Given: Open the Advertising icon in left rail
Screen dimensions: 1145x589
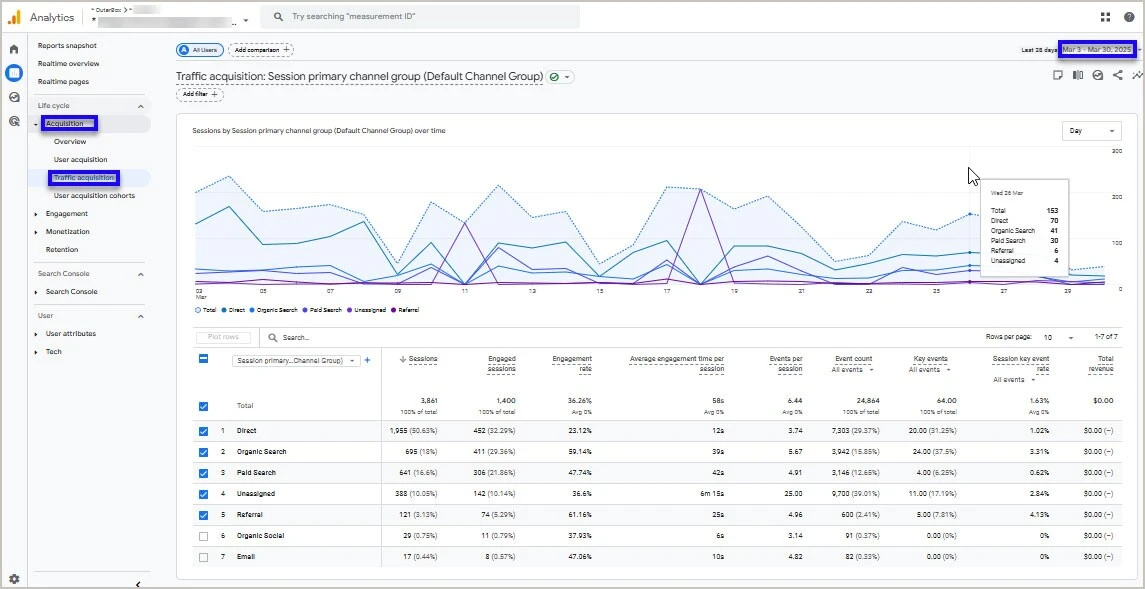Looking at the screenshot, I should (14, 121).
